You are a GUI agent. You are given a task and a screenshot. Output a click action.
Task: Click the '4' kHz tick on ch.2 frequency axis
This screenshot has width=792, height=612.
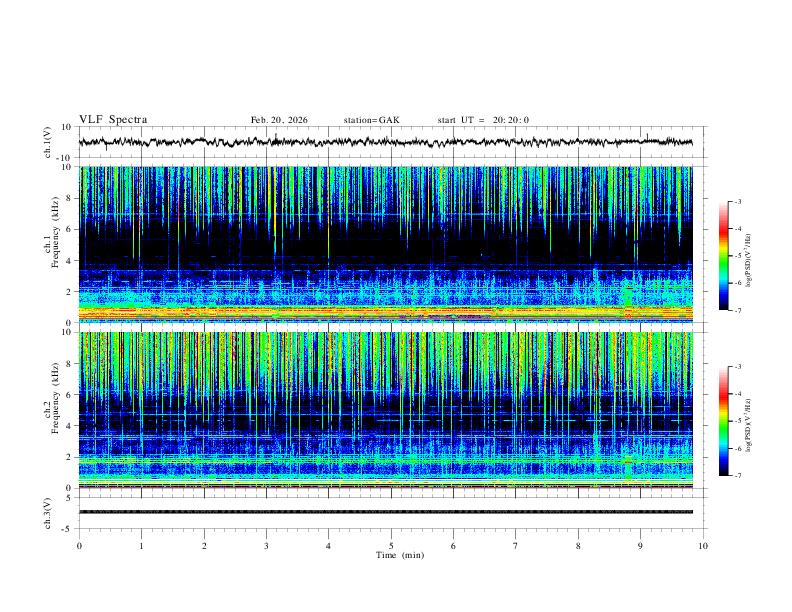69,426
